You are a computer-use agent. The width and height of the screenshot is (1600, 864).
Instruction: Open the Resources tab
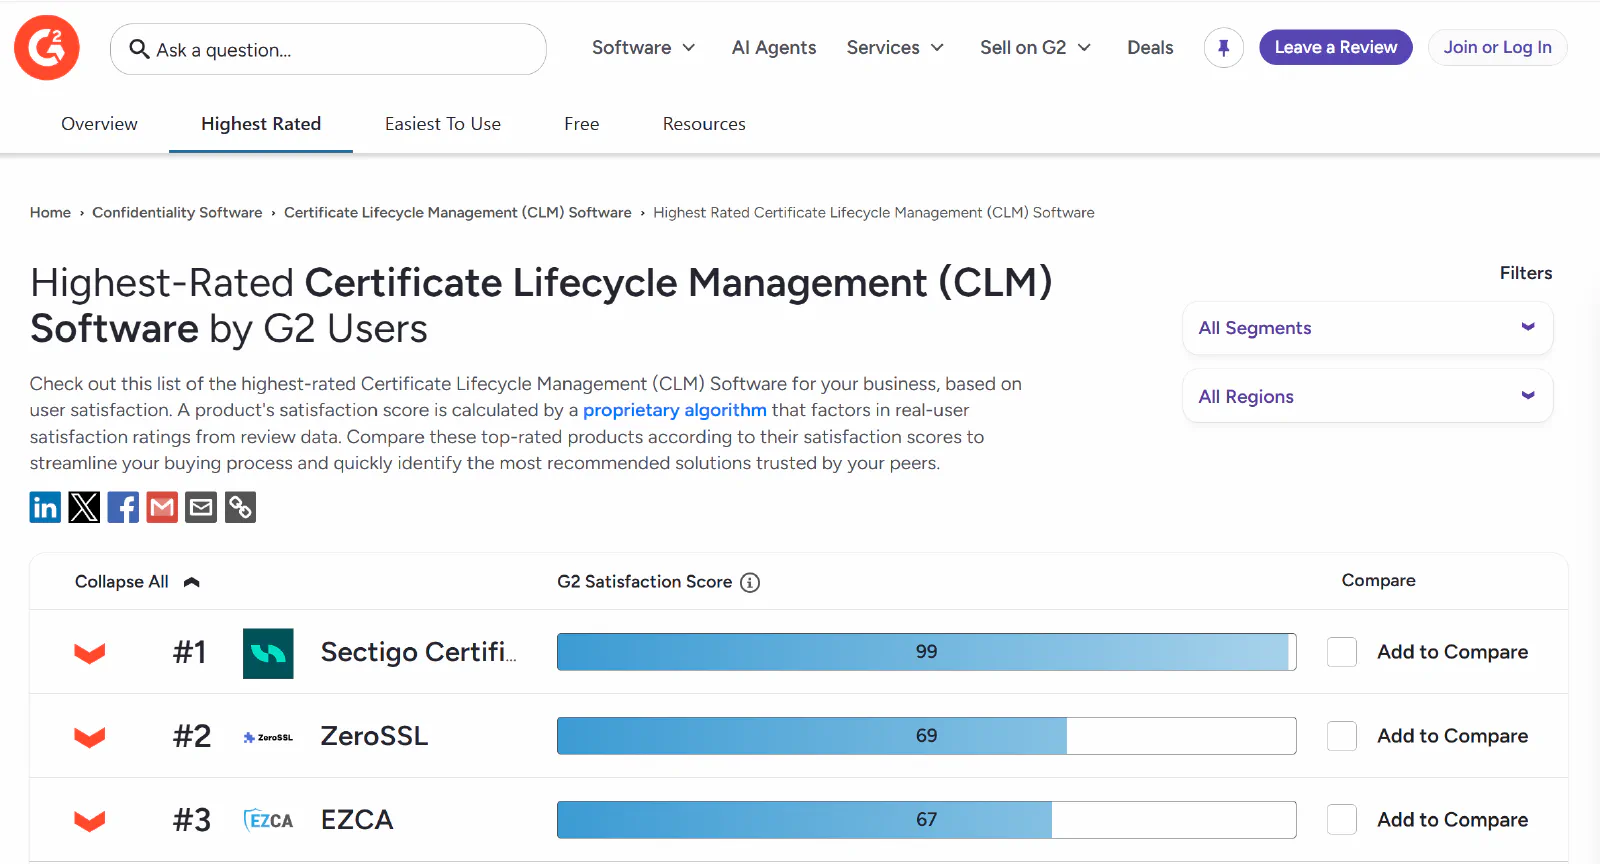pyautogui.click(x=704, y=124)
